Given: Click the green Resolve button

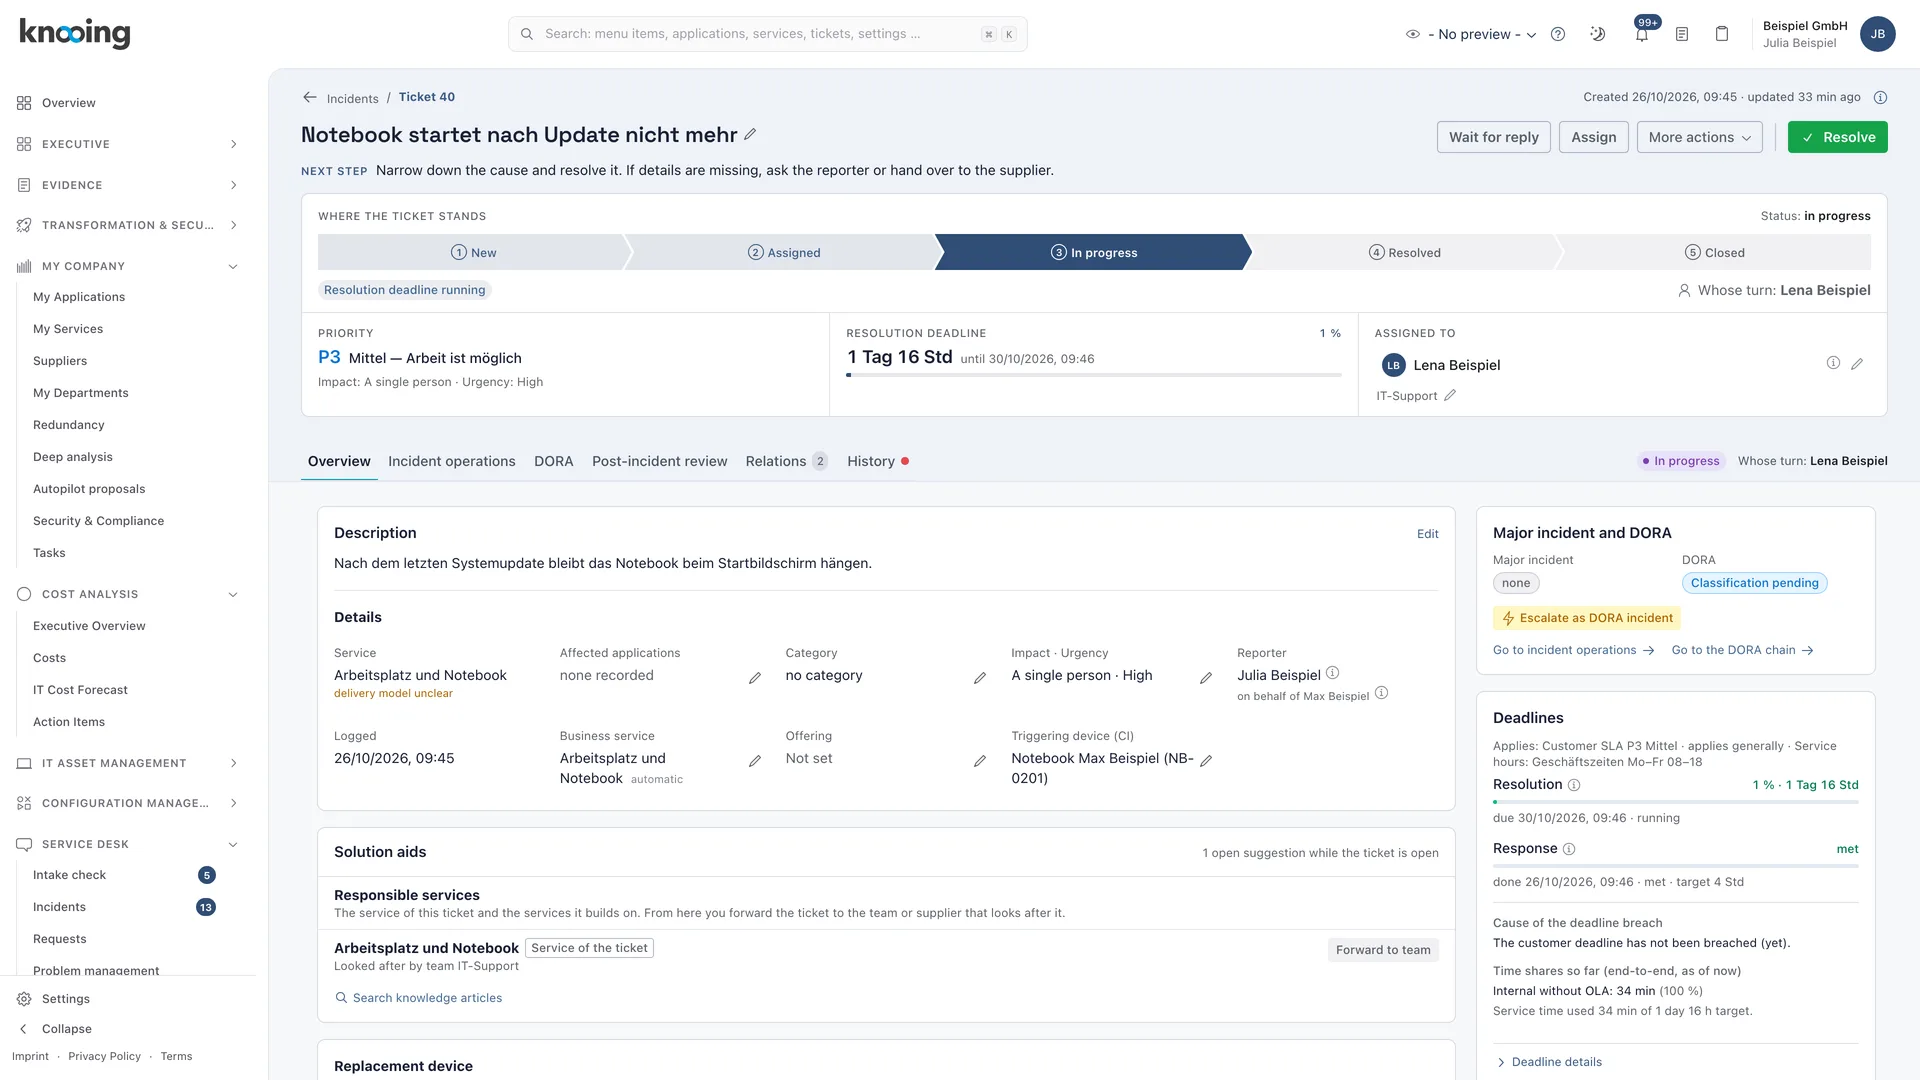Looking at the screenshot, I should (x=1838, y=137).
